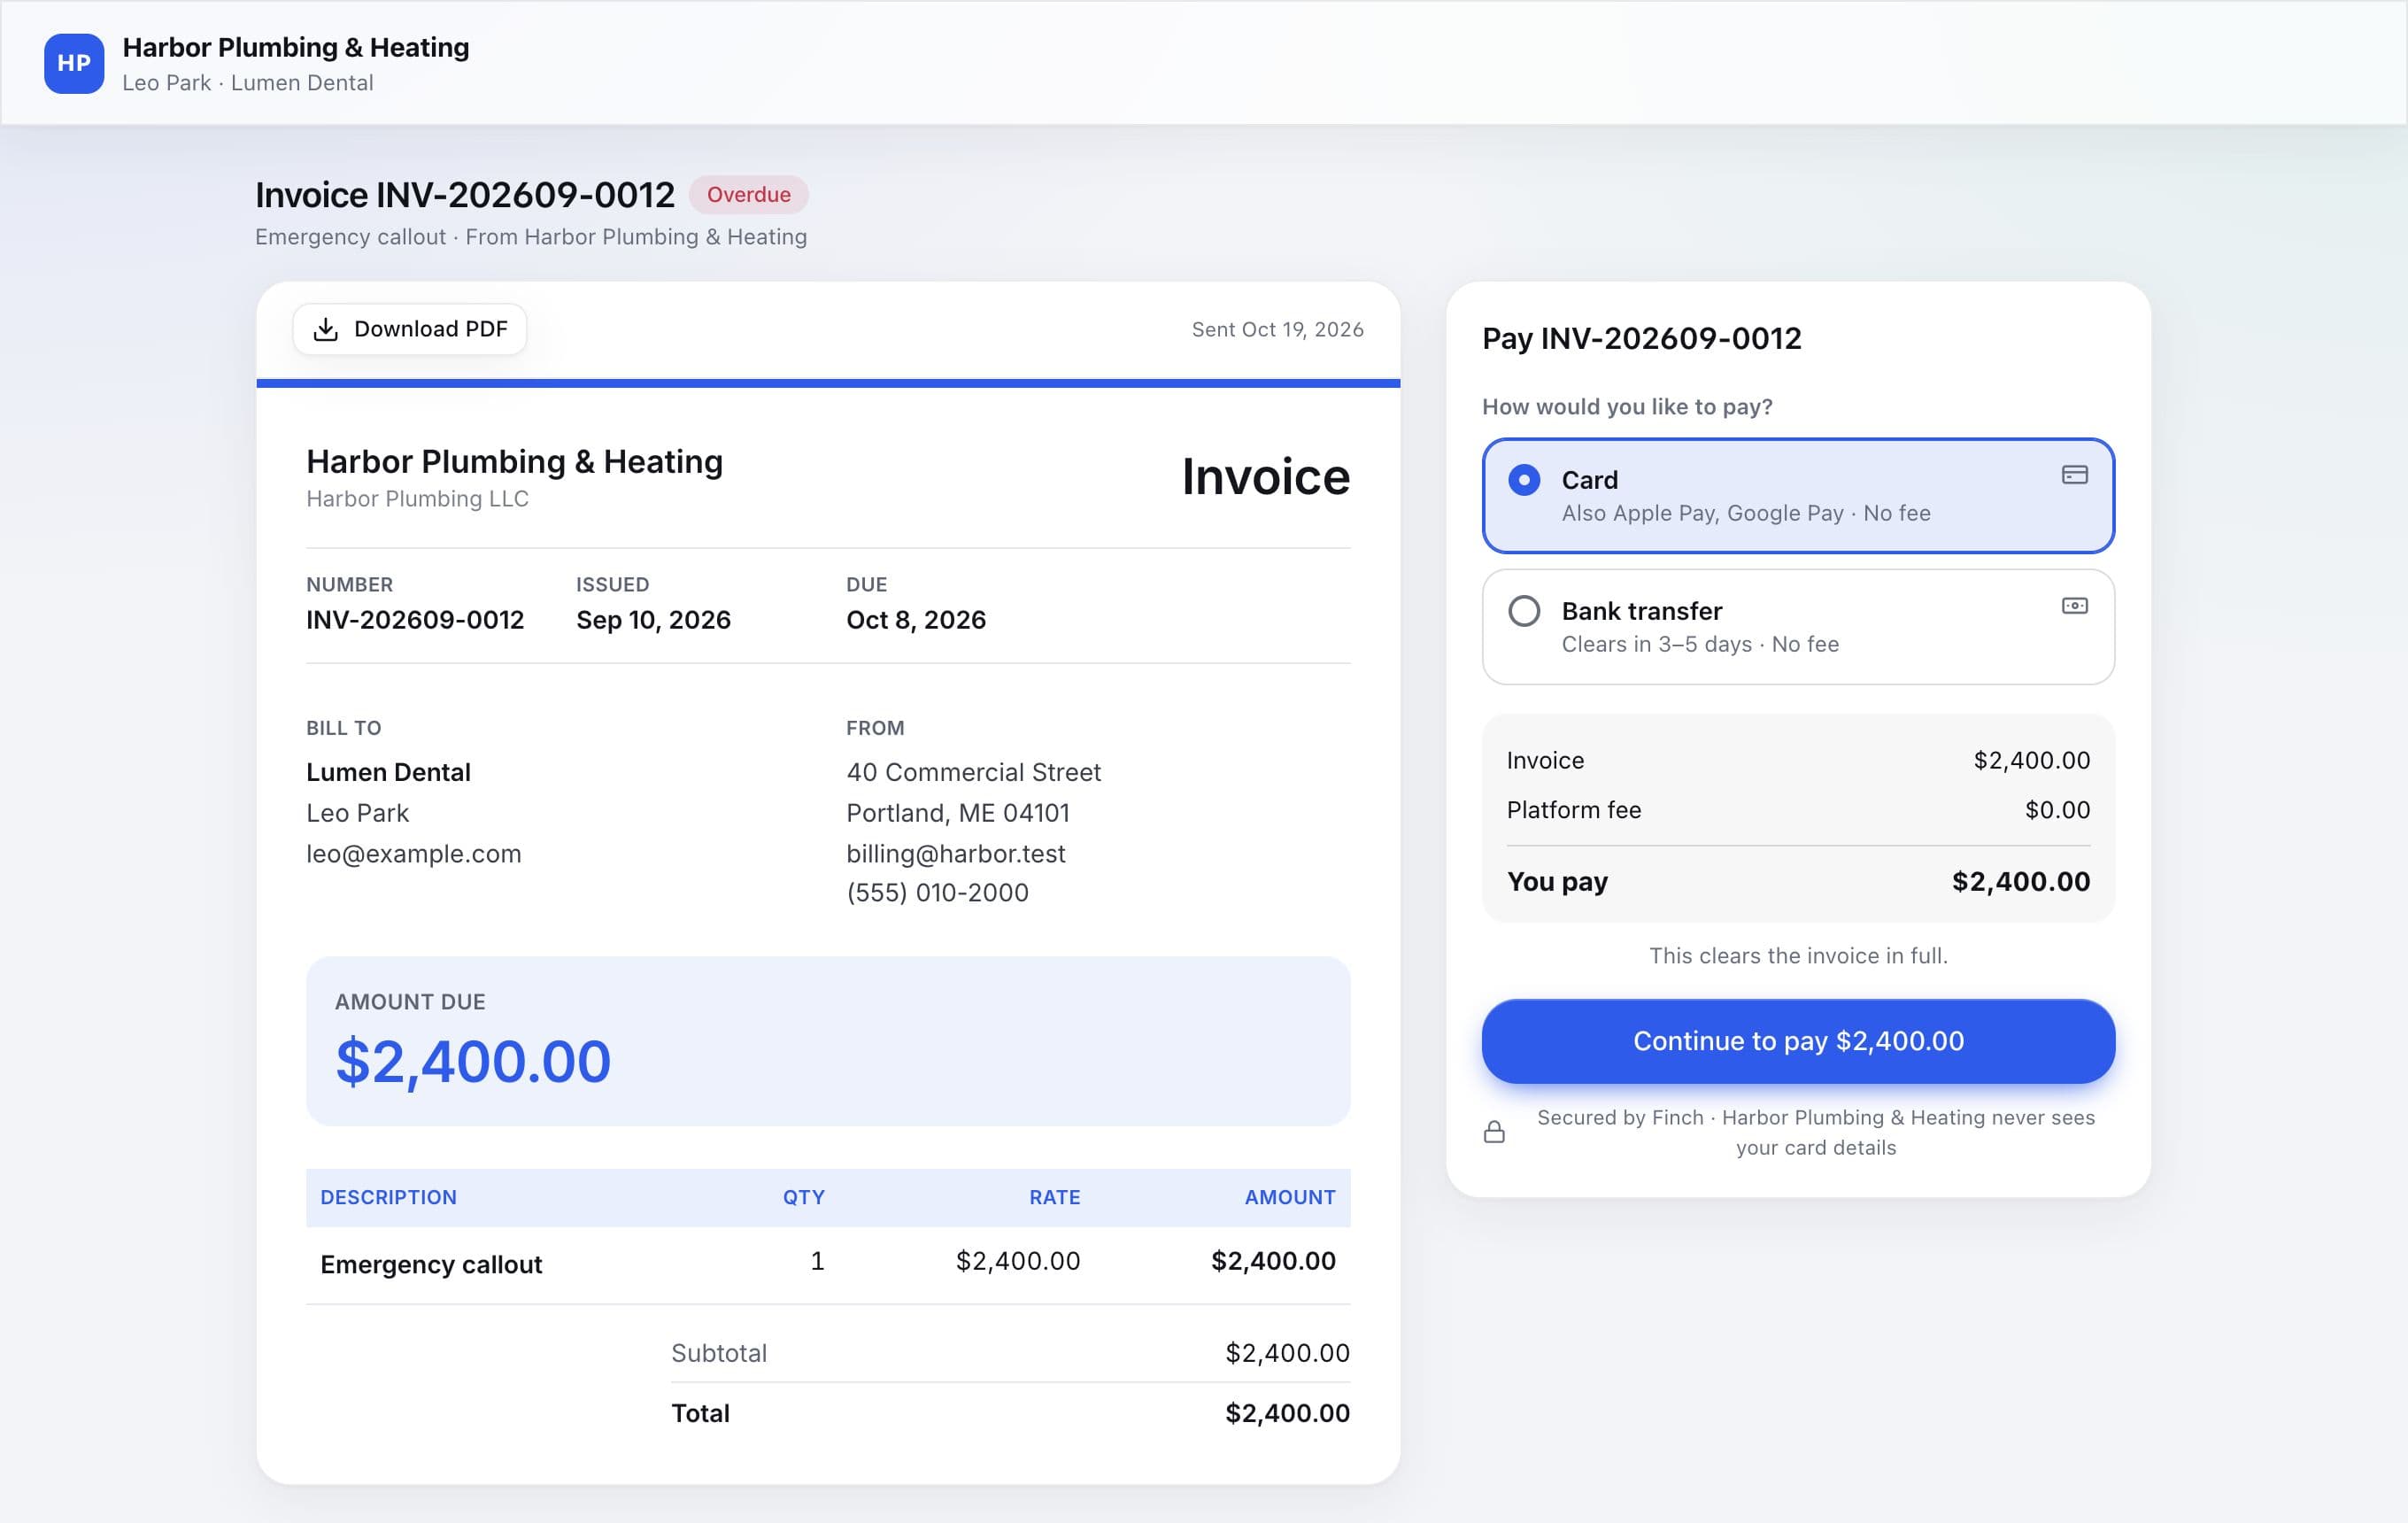The image size is (2408, 1523).
Task: Click the credit card icon in Card option
Action: click(2075, 475)
